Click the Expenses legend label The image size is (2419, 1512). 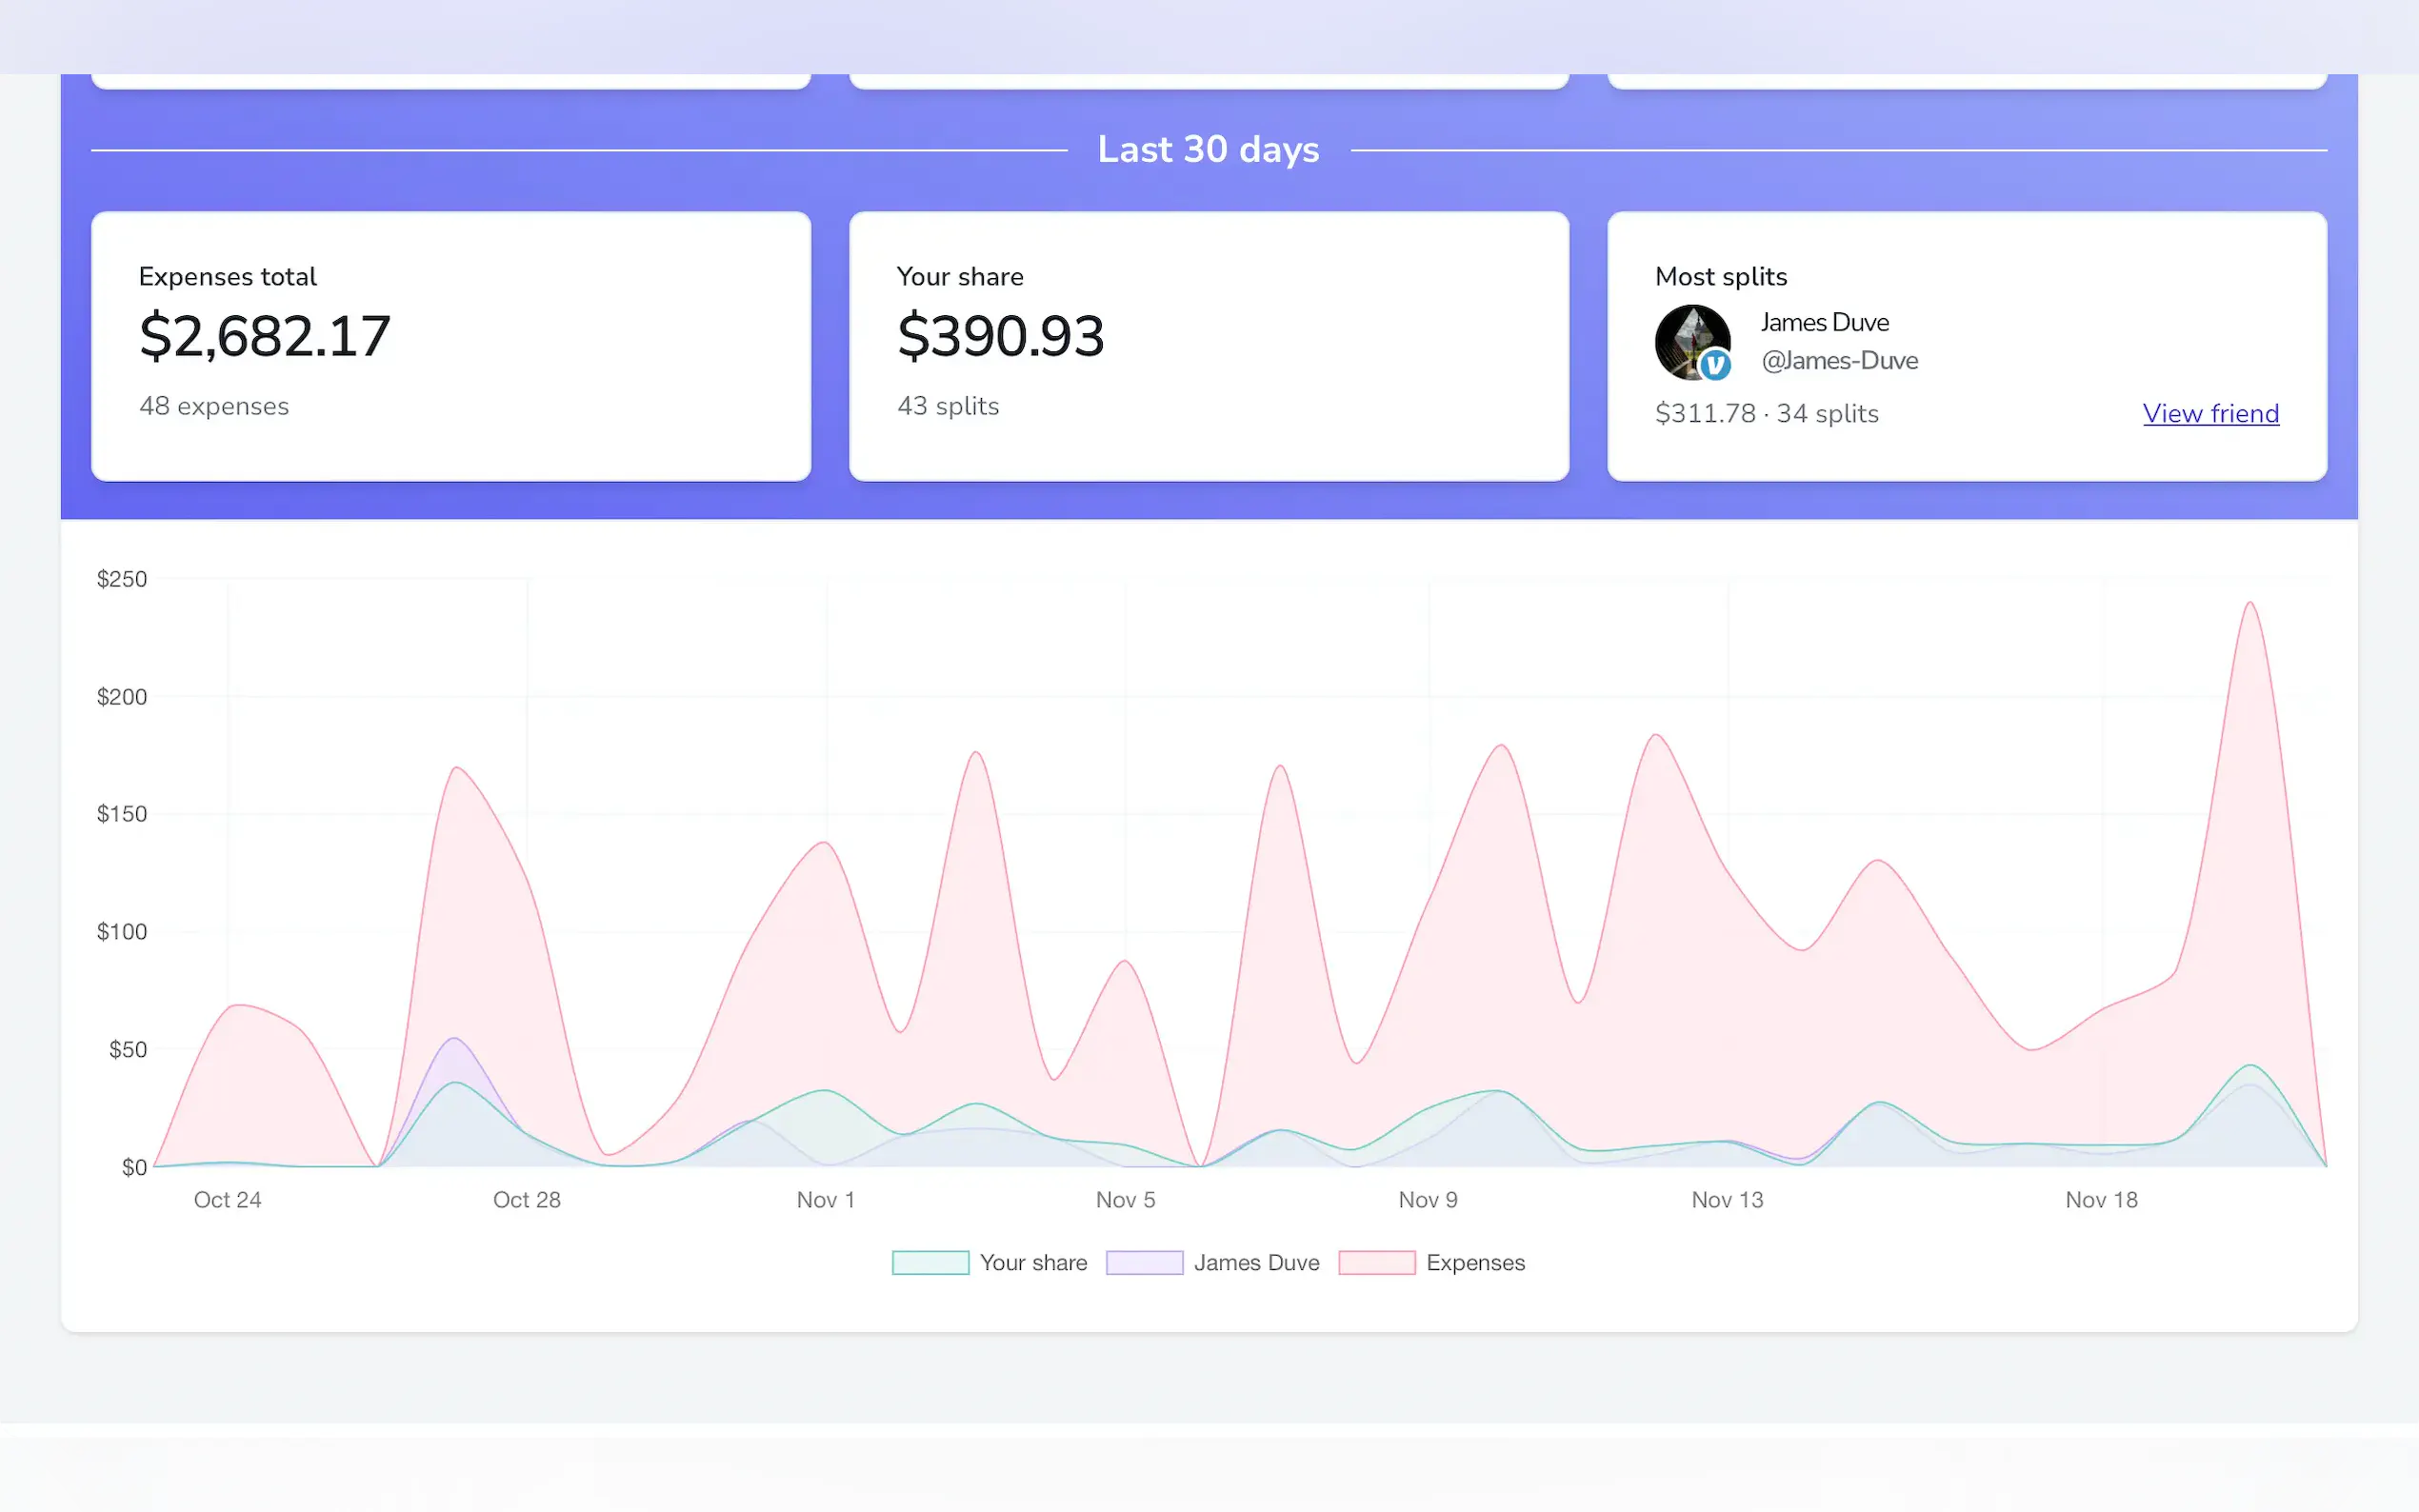coord(1475,1262)
